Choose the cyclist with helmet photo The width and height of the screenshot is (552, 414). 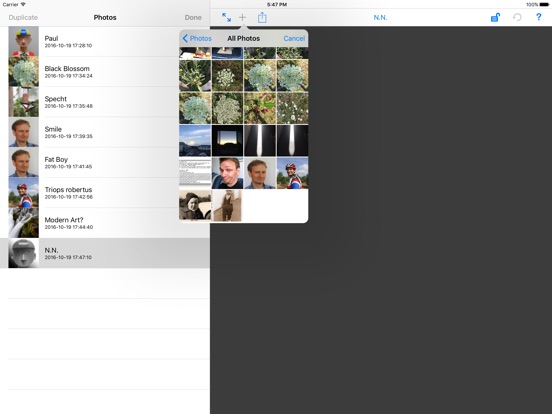pos(293,173)
